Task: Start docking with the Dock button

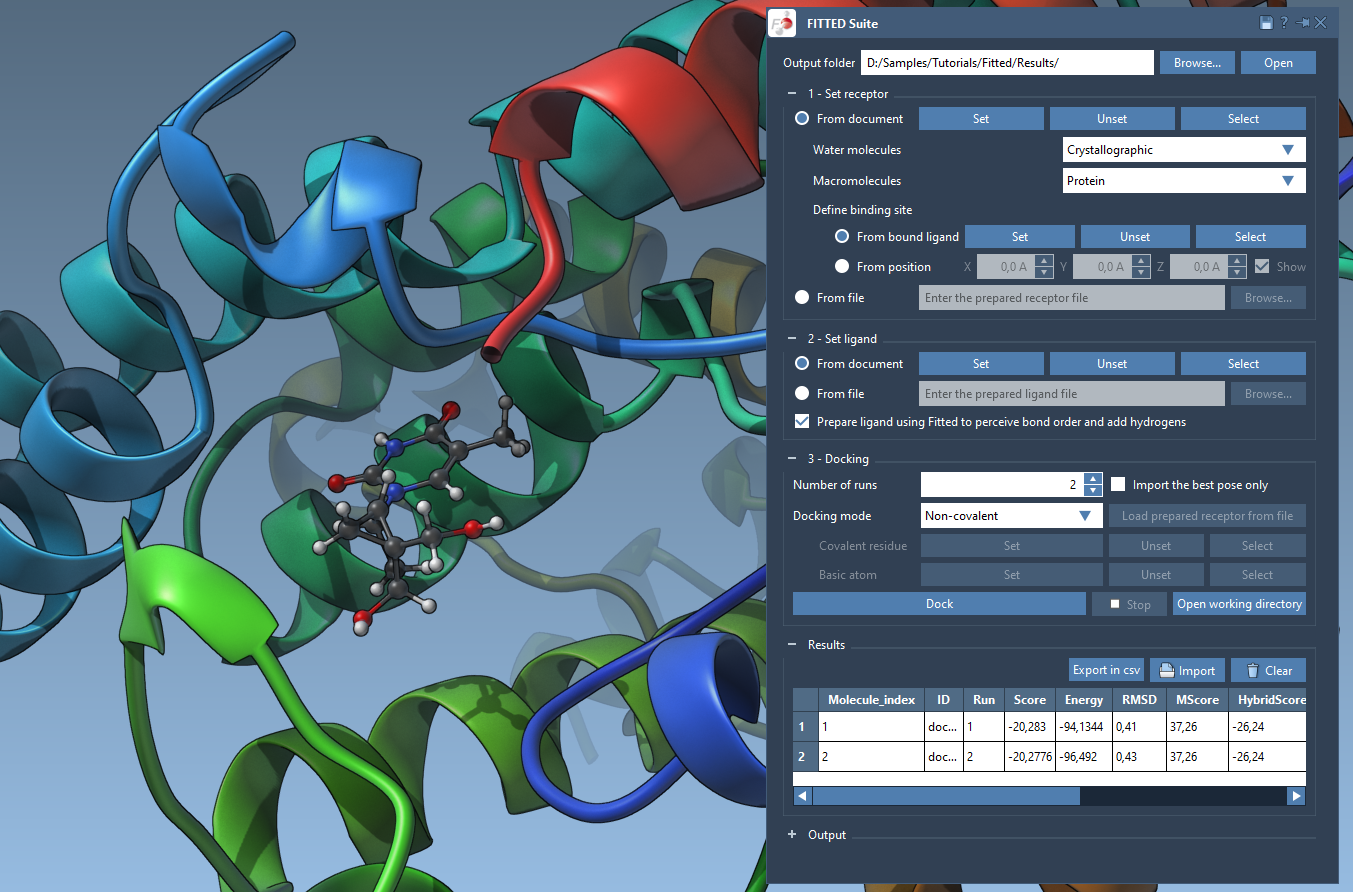Action: 939,604
